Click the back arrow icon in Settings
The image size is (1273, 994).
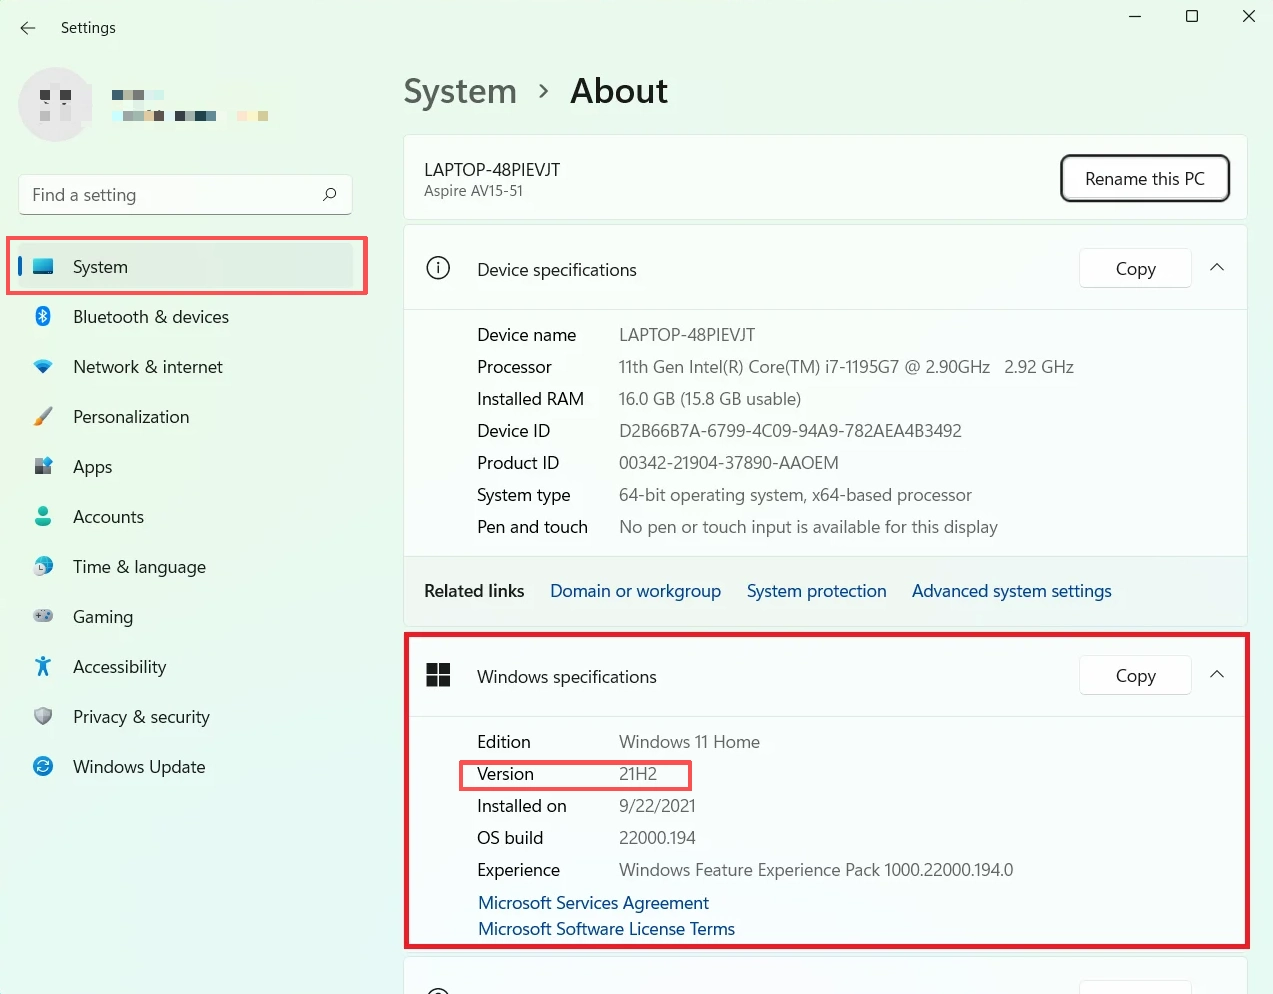pos(28,28)
